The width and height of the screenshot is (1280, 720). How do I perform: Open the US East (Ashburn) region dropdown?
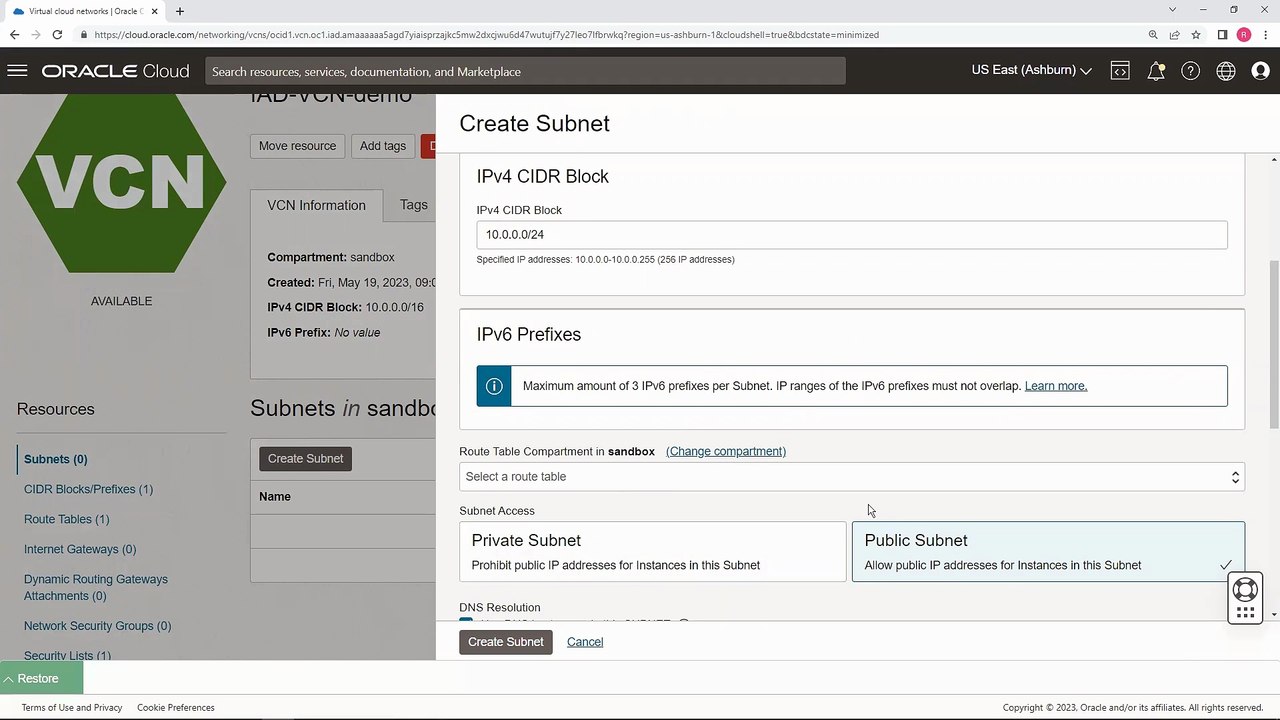[x=1031, y=70]
